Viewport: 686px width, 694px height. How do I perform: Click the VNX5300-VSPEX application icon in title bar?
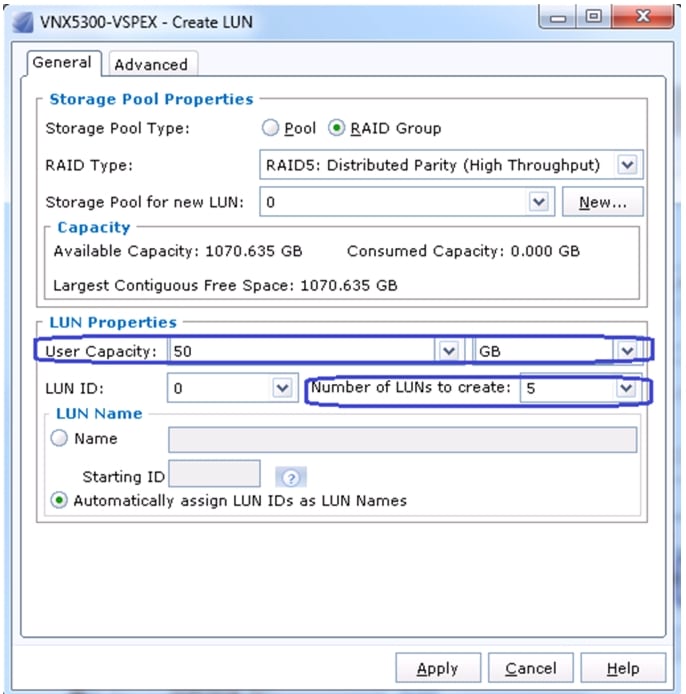(23, 22)
